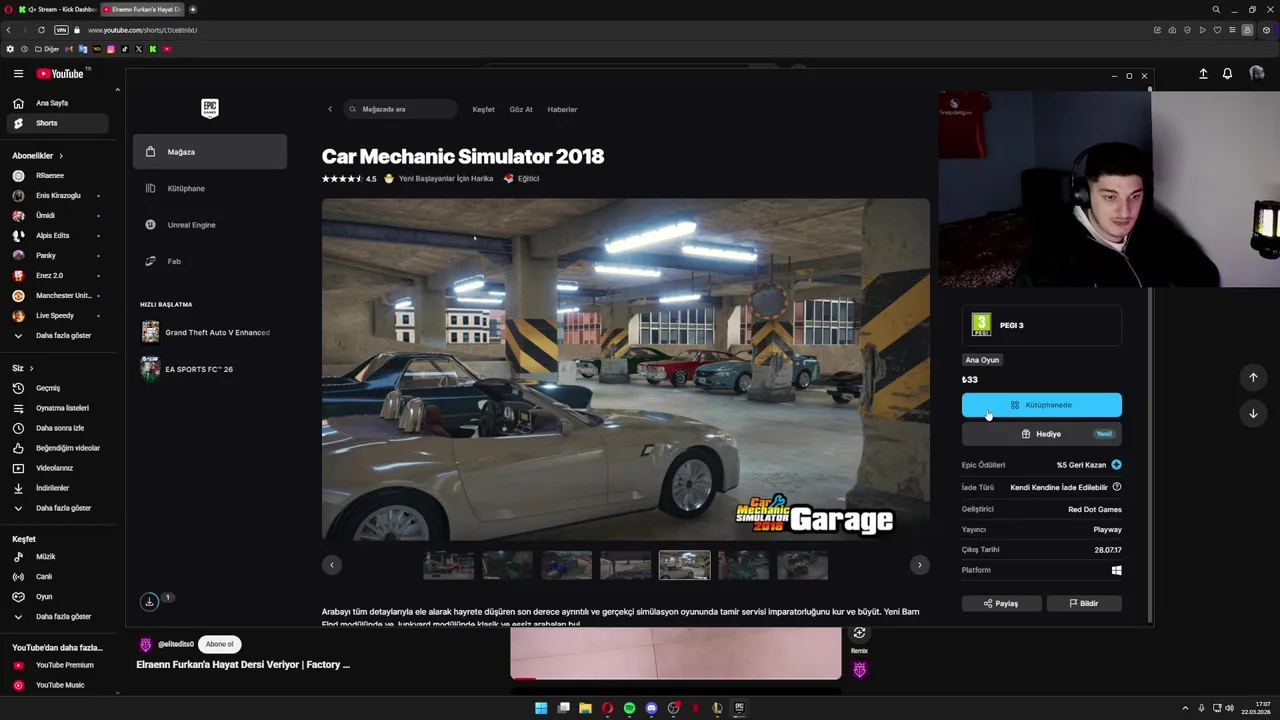Click the Kütüphanede blue button
Viewport: 1280px width, 720px height.
pos(1042,405)
